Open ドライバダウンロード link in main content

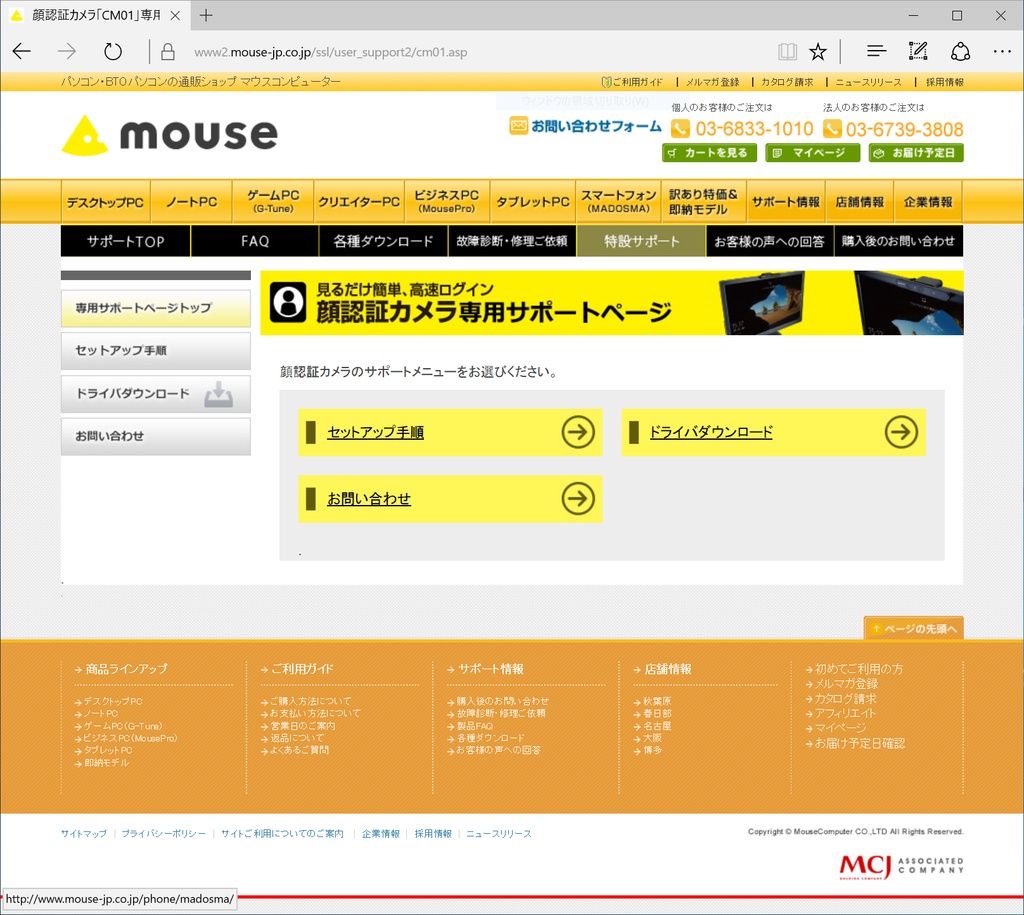coord(711,432)
